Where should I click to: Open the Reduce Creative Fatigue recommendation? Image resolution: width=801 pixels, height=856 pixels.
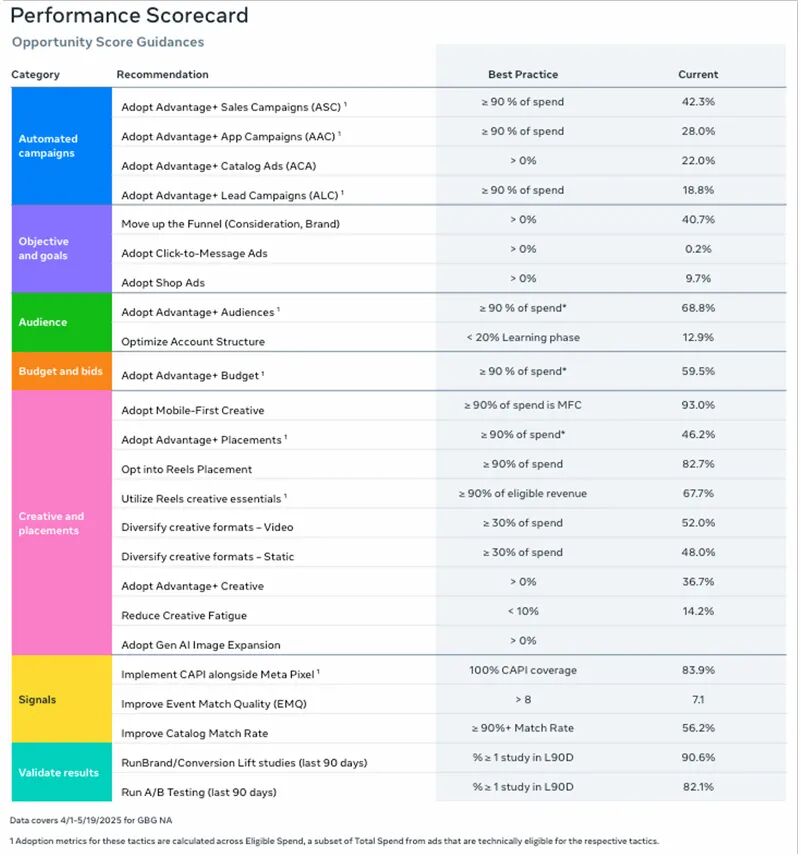184,615
